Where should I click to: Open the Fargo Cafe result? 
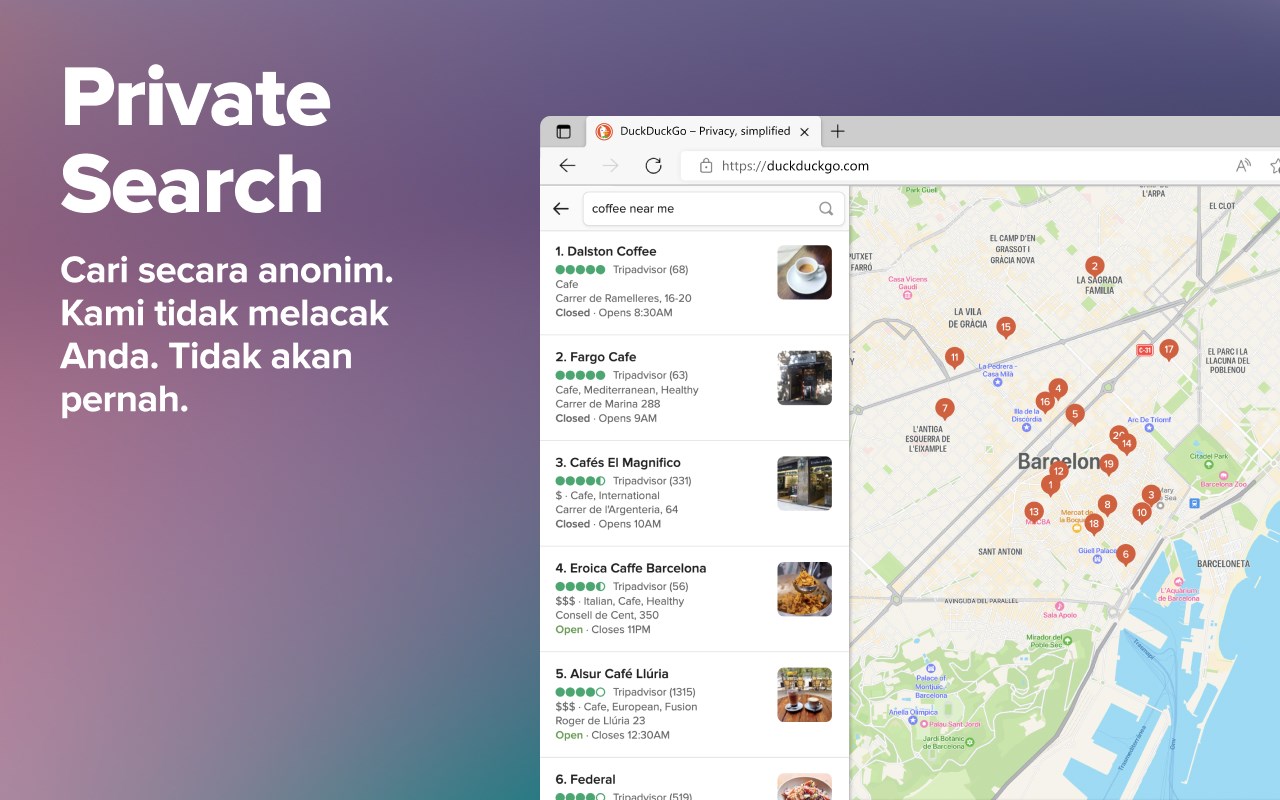tap(694, 388)
